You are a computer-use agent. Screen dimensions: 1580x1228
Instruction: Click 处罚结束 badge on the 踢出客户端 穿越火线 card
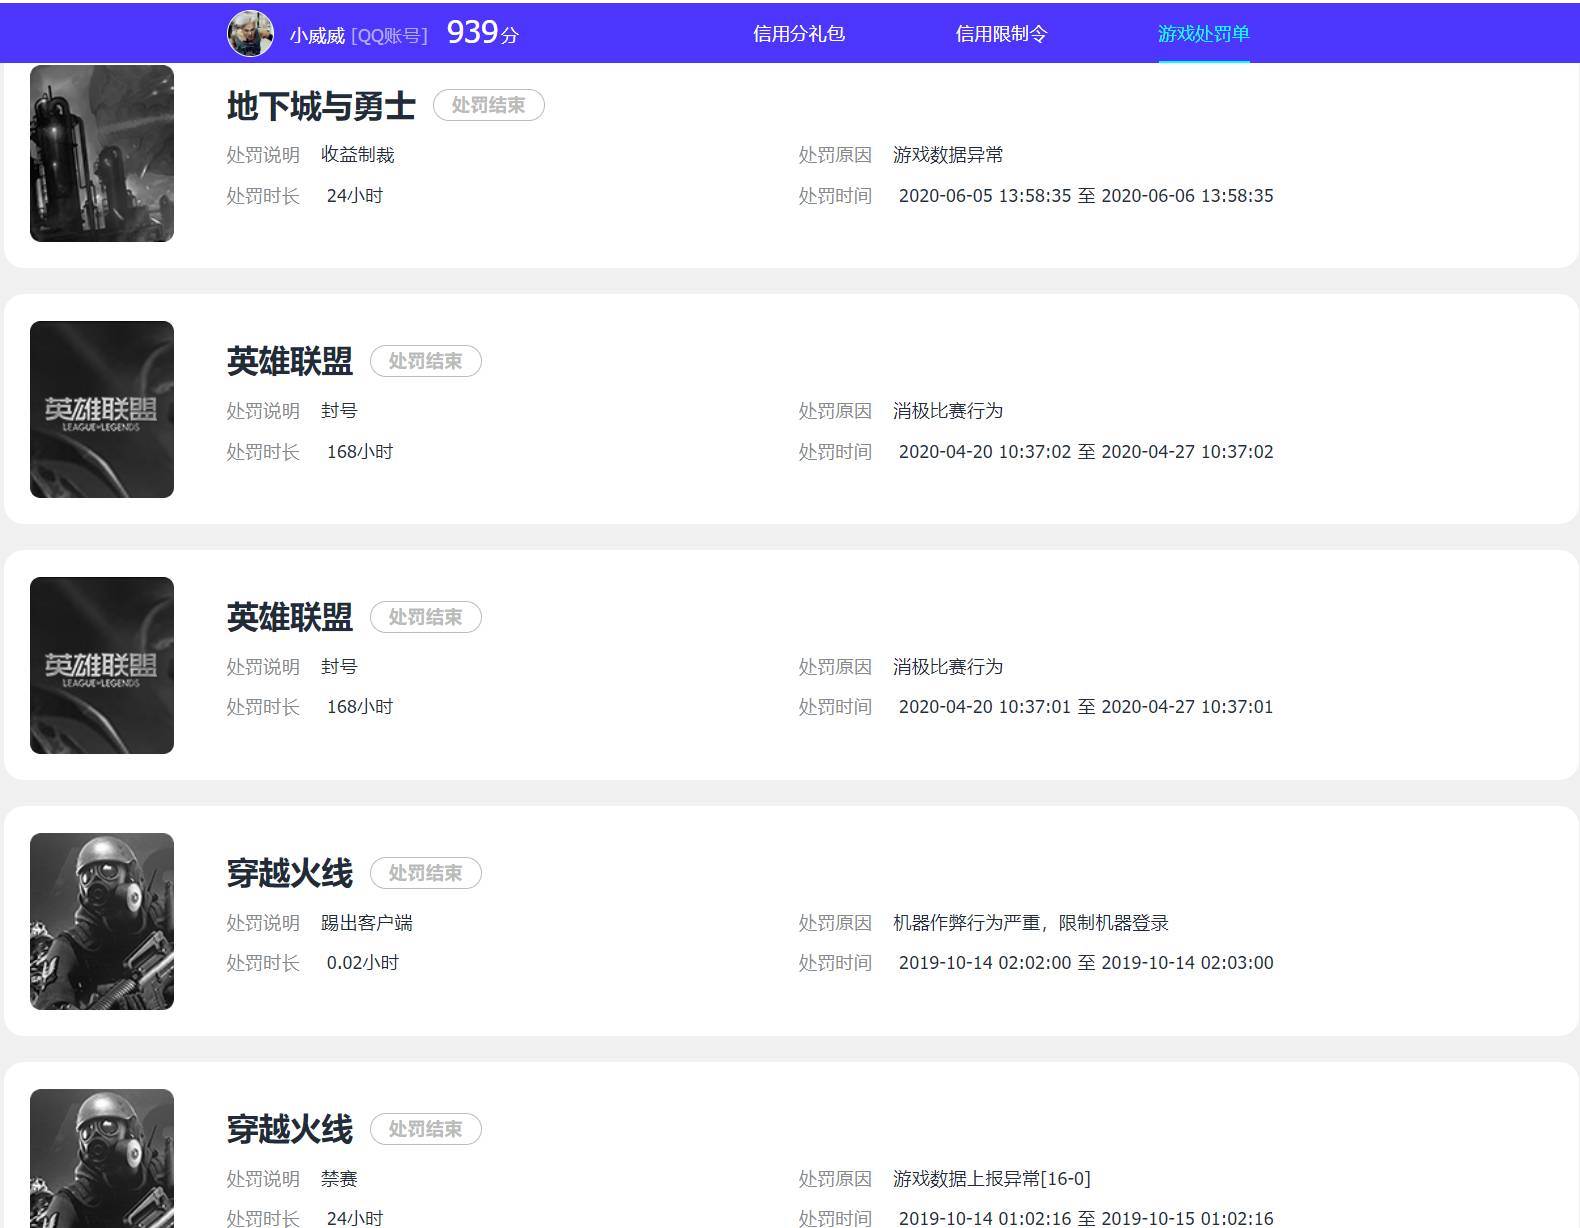click(x=426, y=873)
